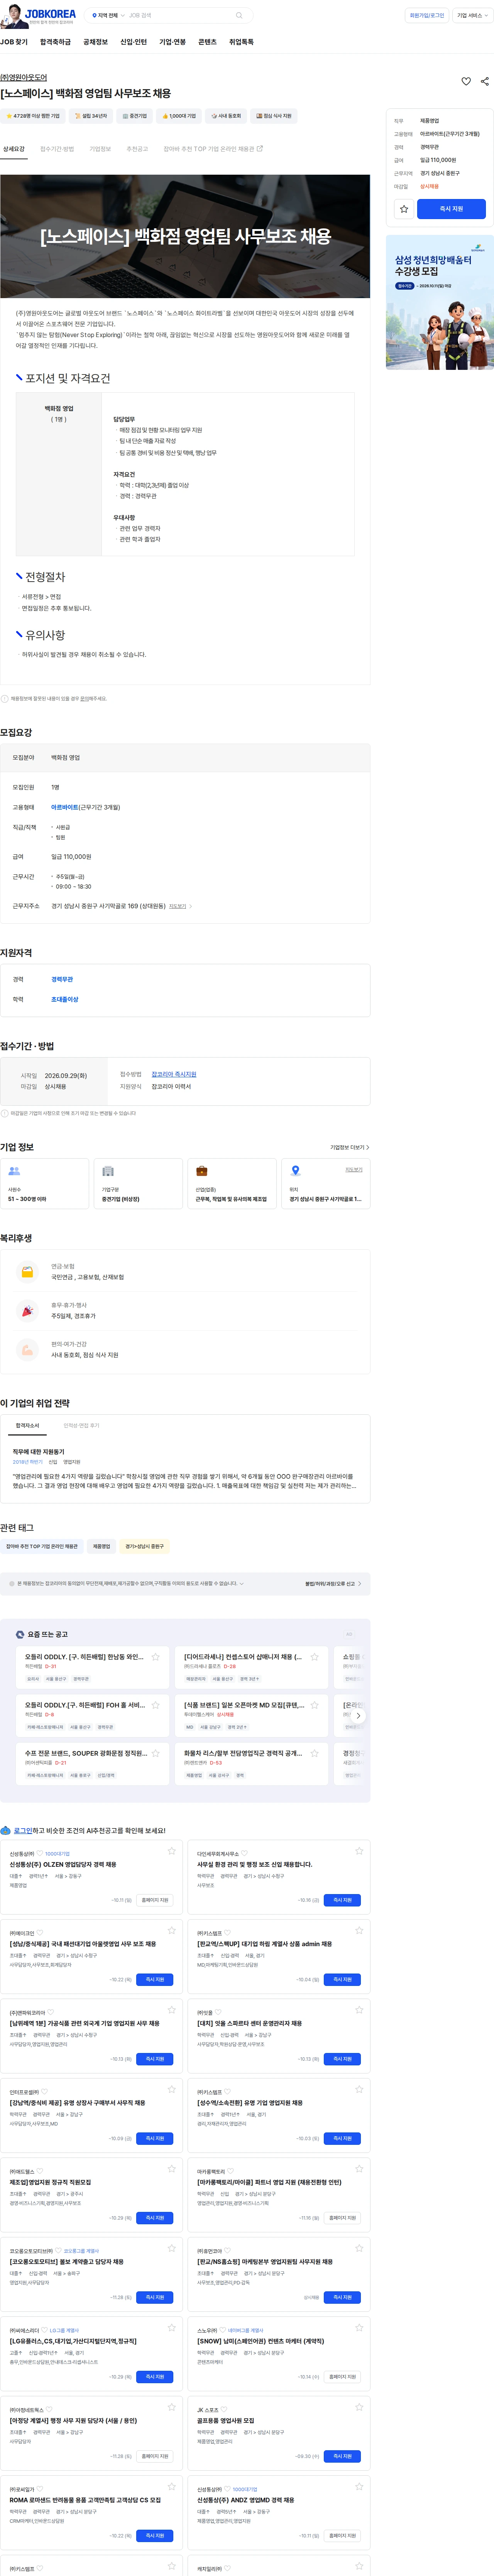Open 불법/허위/과장/오류 신고 link
Screen dimensions: 494x2576
333,1584
